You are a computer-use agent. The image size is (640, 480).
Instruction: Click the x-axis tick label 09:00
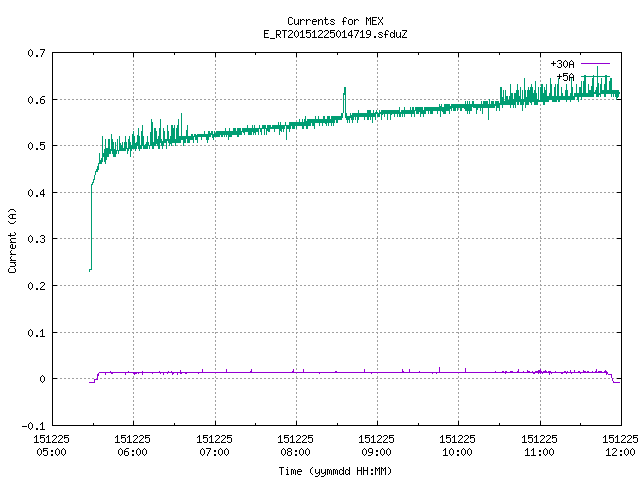pos(376,452)
